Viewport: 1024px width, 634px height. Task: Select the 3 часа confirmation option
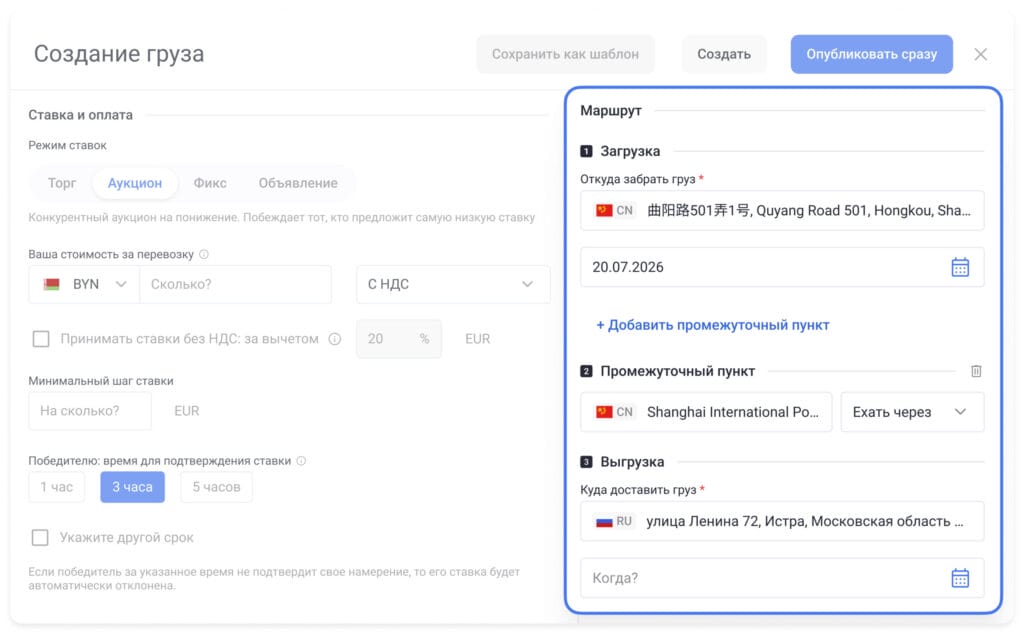pyautogui.click(x=132, y=486)
